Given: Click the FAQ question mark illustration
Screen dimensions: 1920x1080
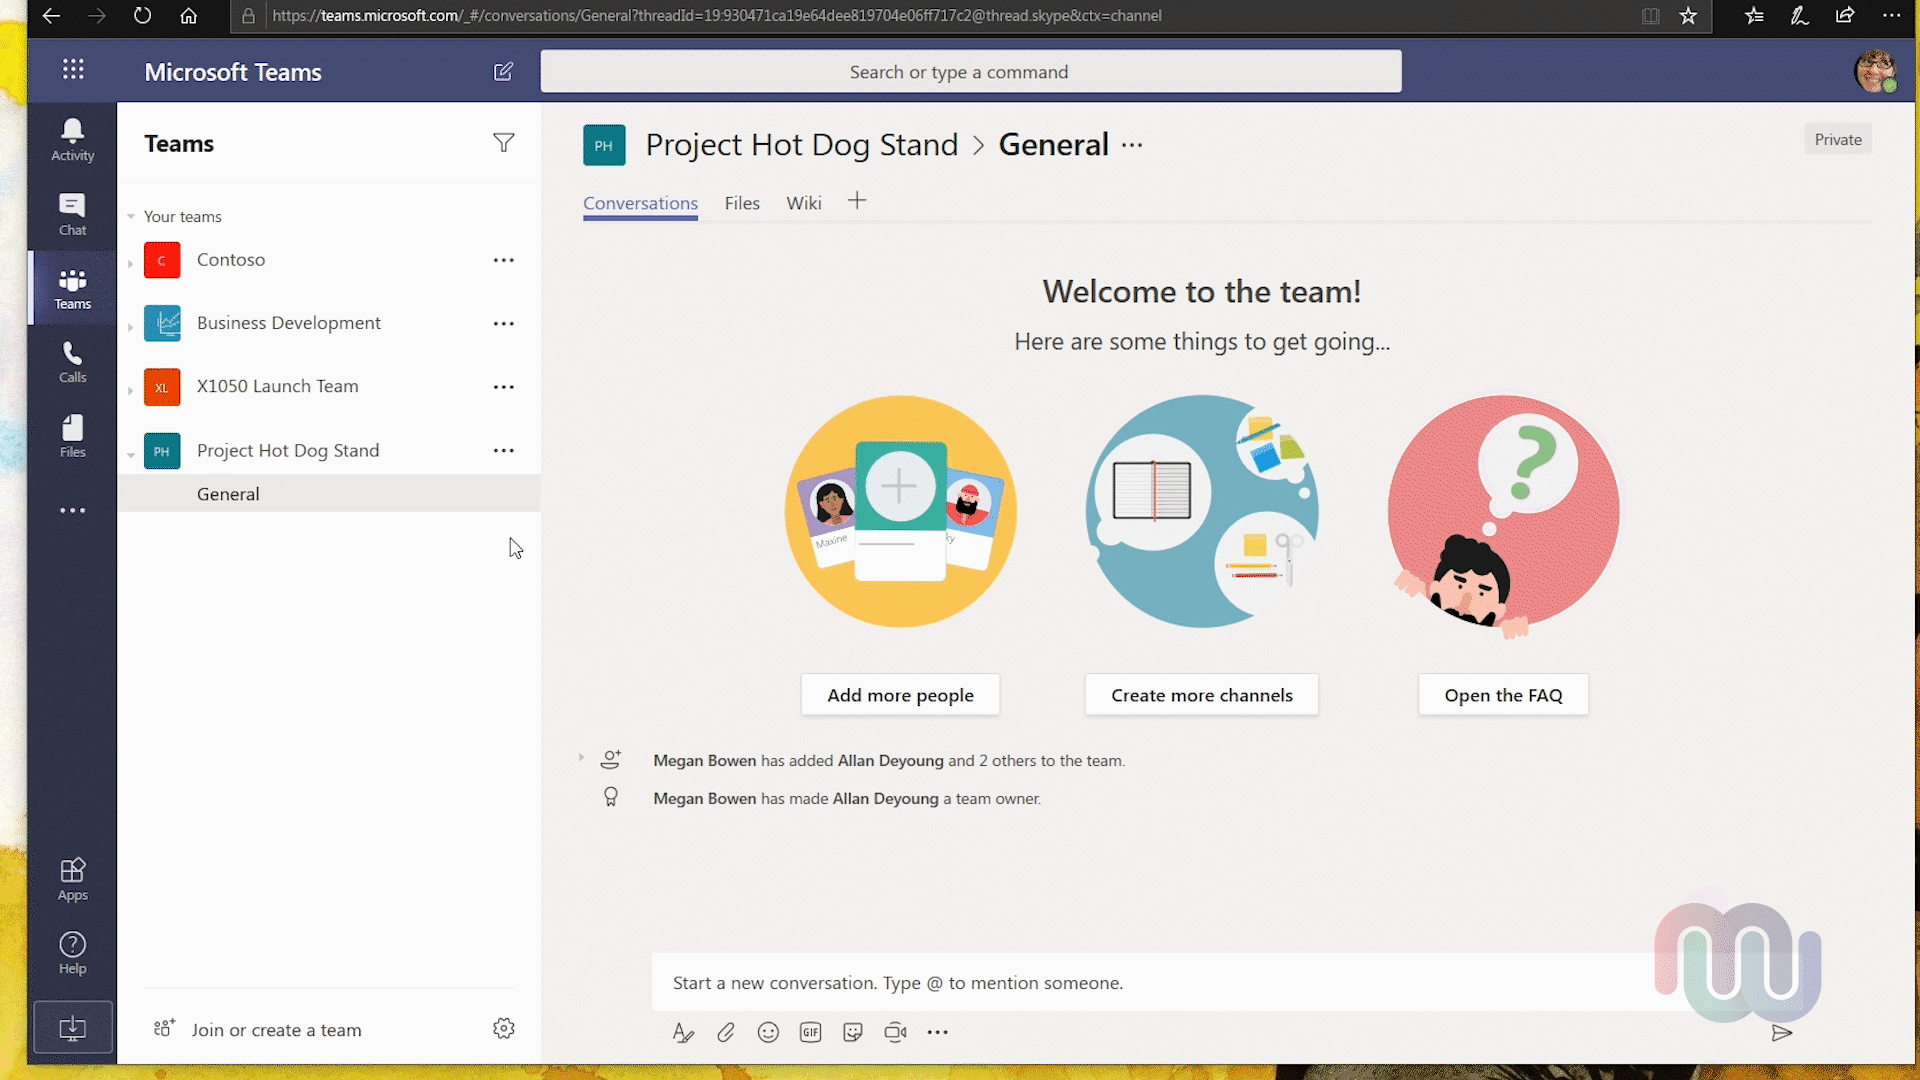Looking at the screenshot, I should coord(1503,514).
